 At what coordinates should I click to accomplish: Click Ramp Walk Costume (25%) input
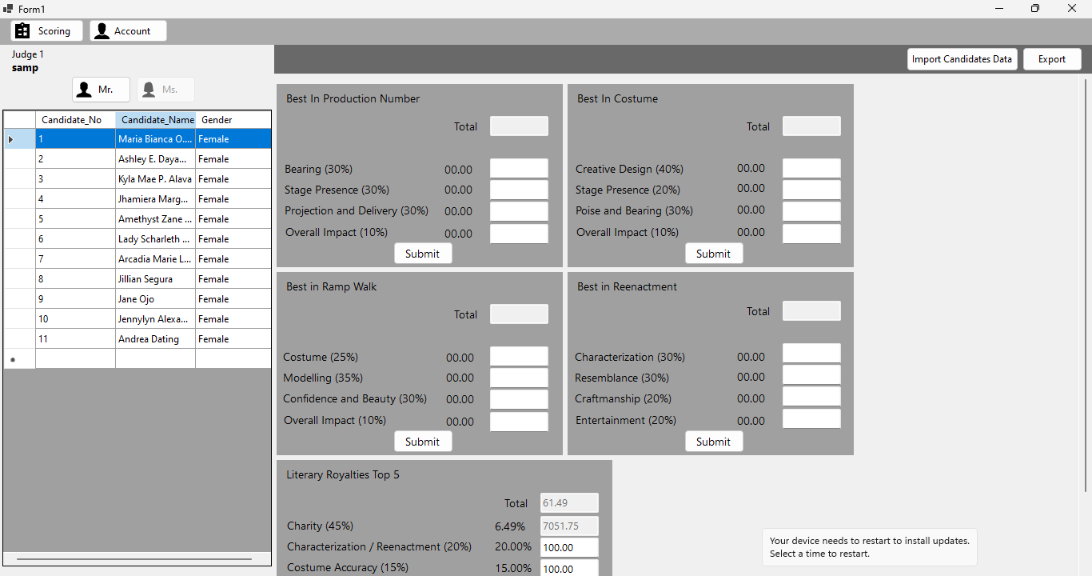click(x=519, y=357)
